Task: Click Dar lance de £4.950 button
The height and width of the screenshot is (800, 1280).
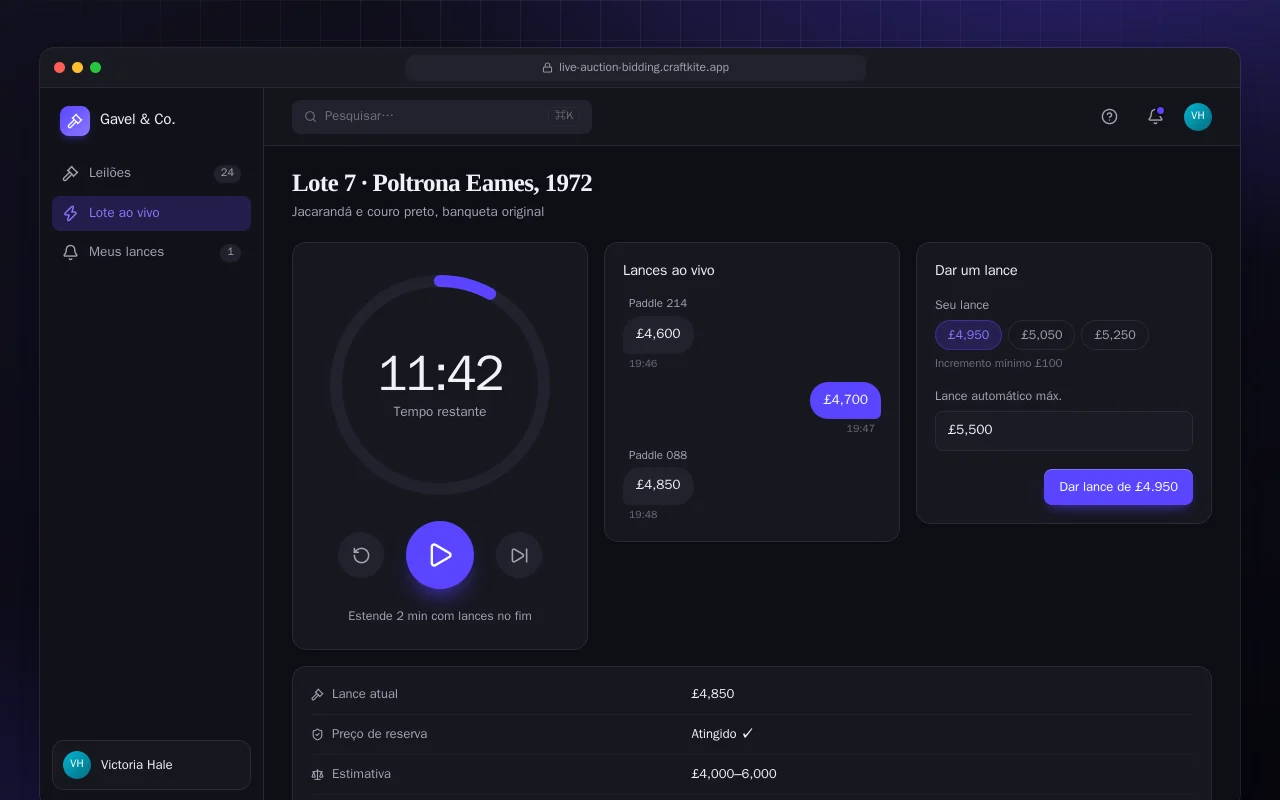Action: (x=1118, y=487)
